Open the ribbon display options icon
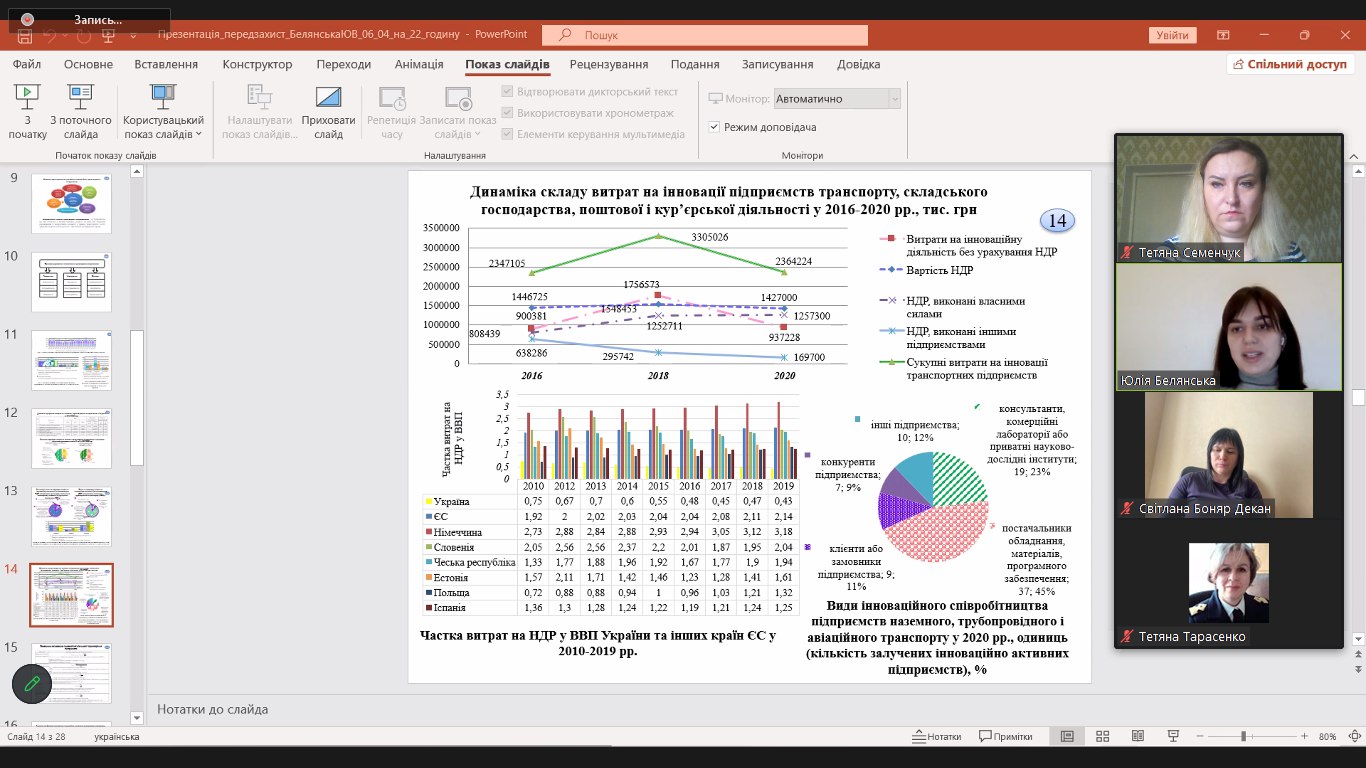 [x=1223, y=35]
